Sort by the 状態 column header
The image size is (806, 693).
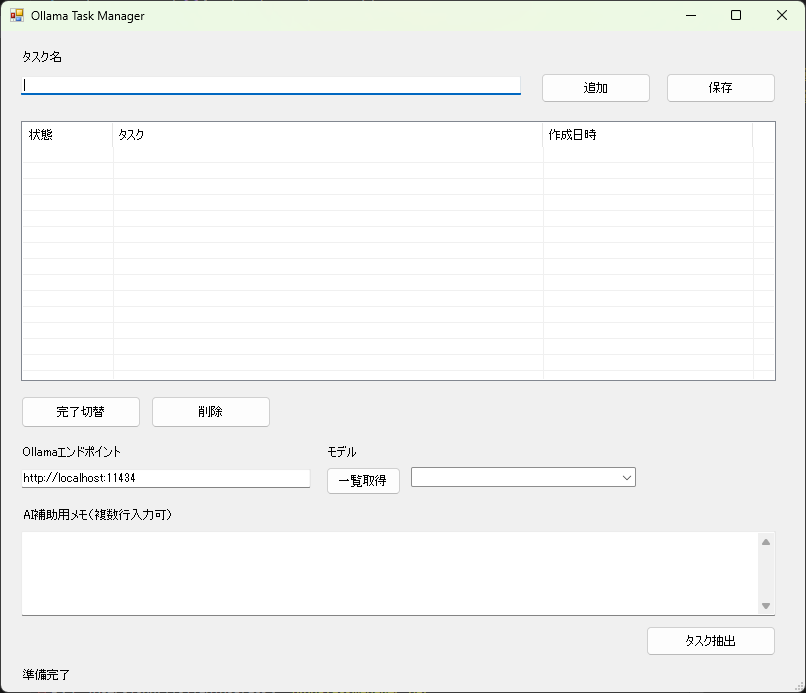(x=67, y=135)
